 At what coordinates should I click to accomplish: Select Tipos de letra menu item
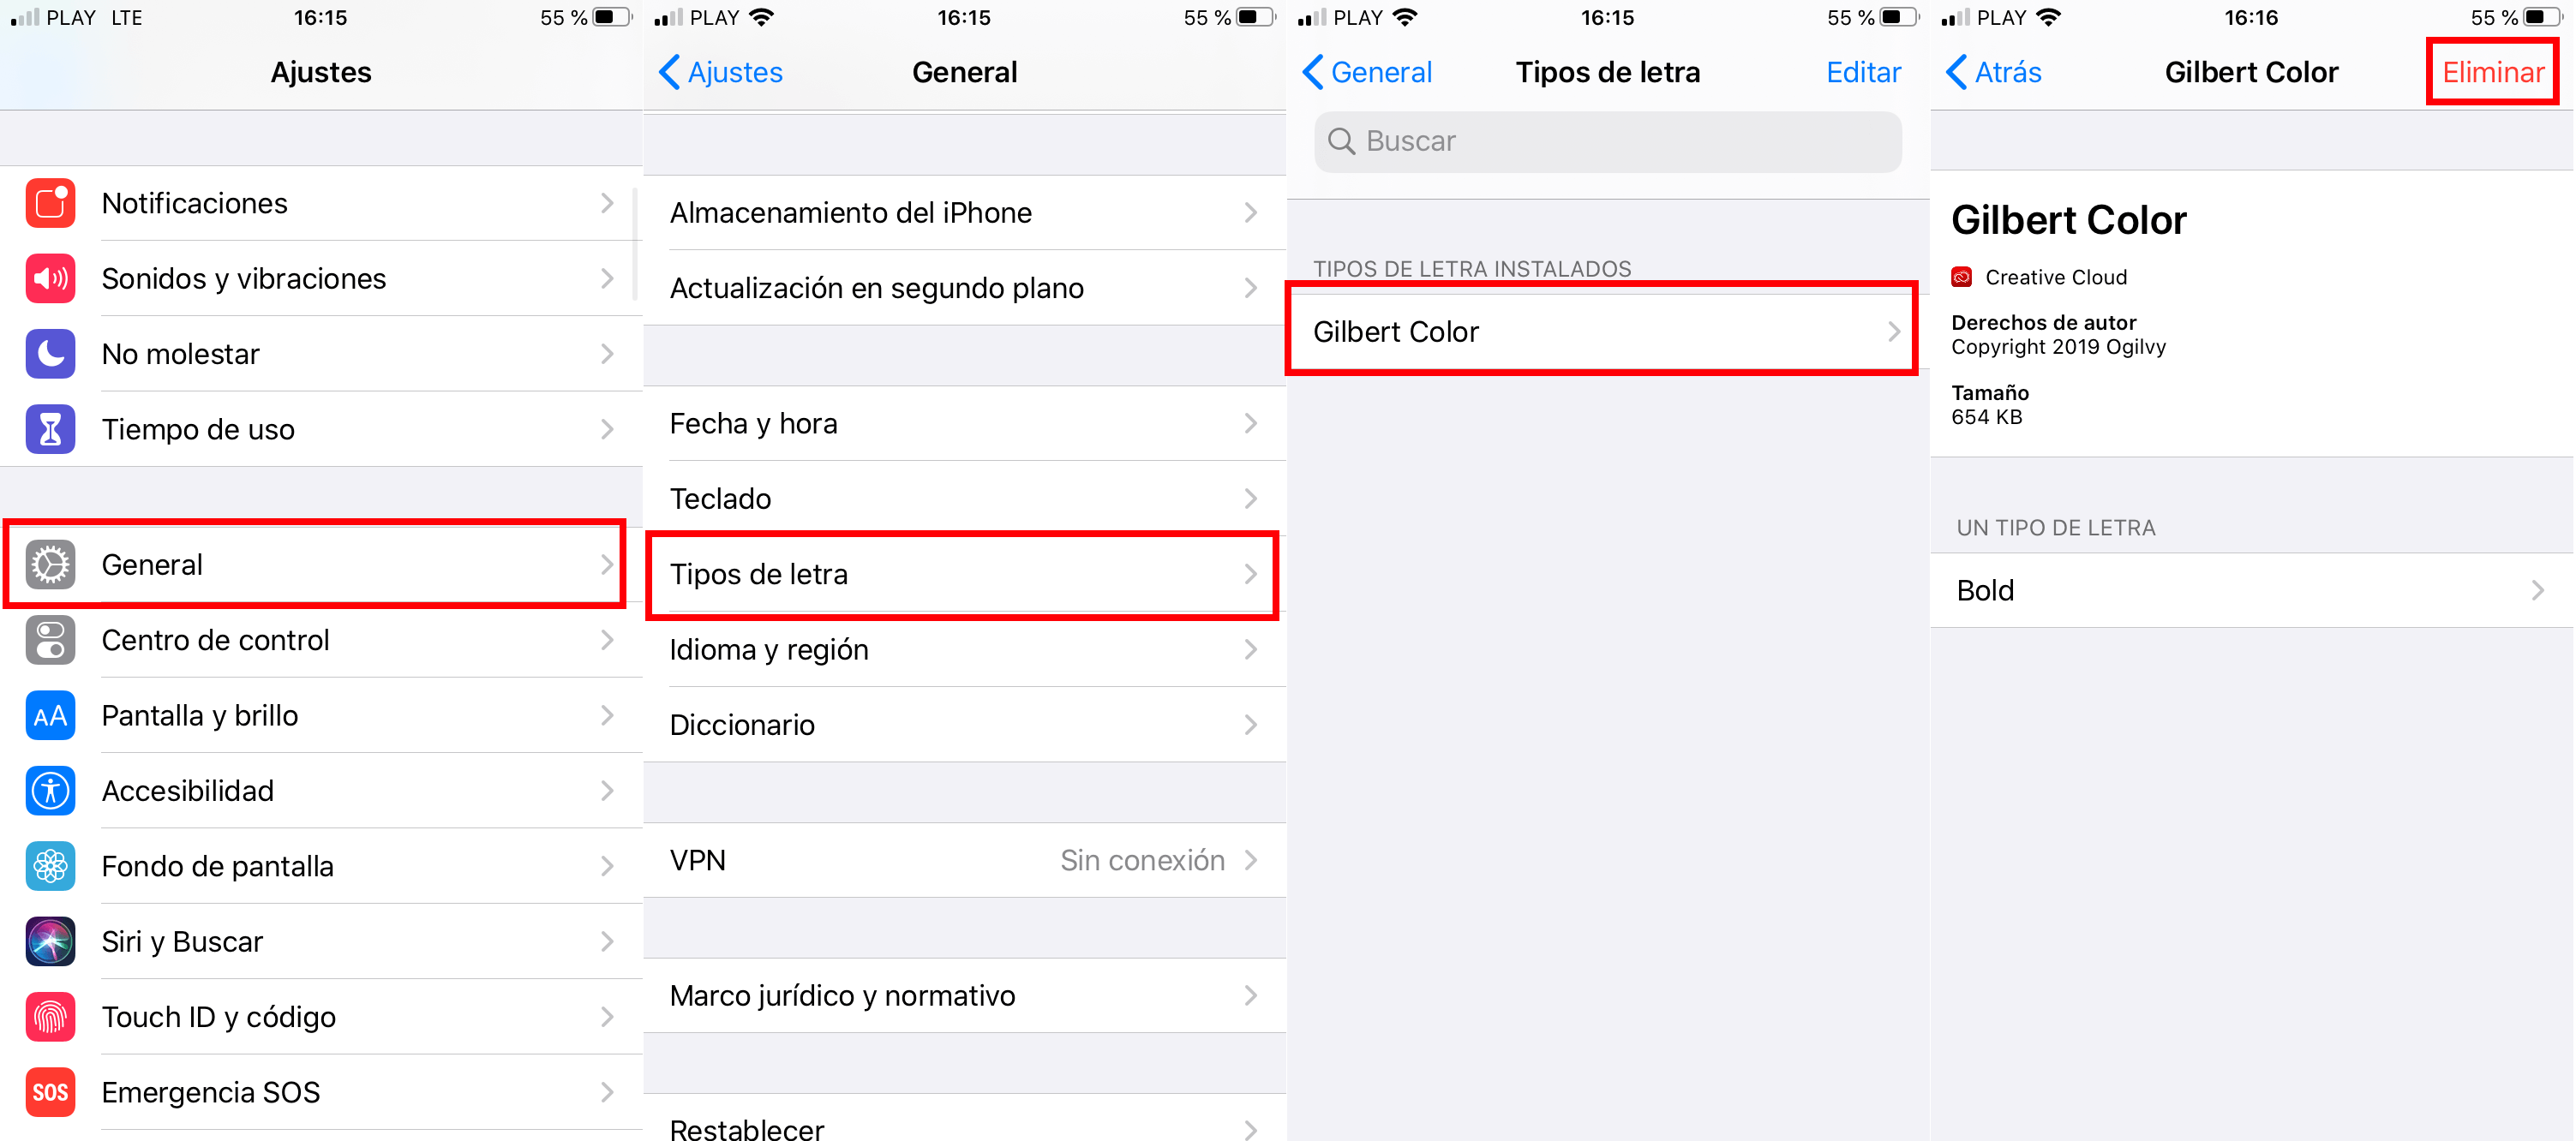coord(967,573)
